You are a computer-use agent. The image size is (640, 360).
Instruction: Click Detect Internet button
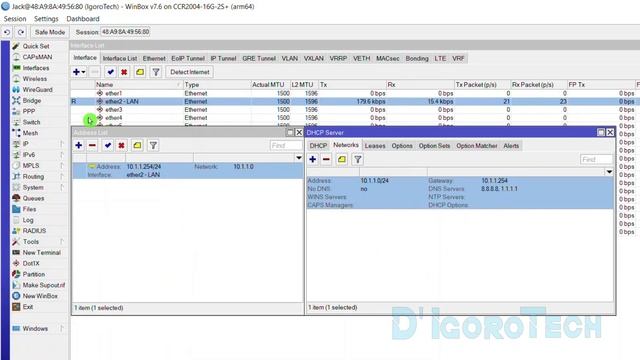click(x=190, y=72)
